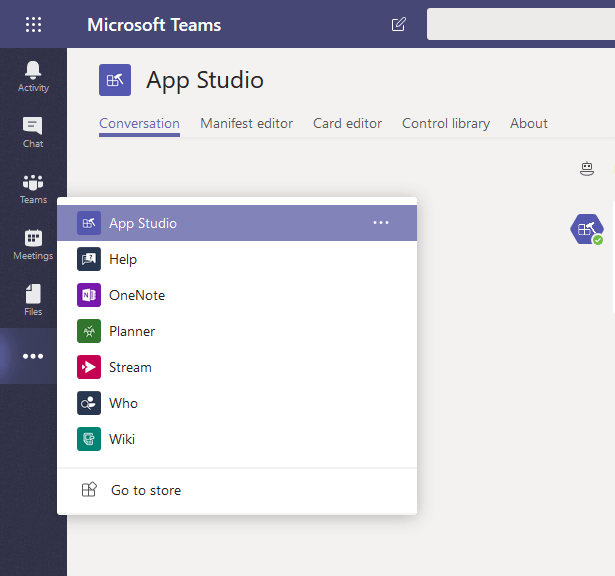Click the OneNote app icon
This screenshot has height=576, width=615.
click(89, 295)
